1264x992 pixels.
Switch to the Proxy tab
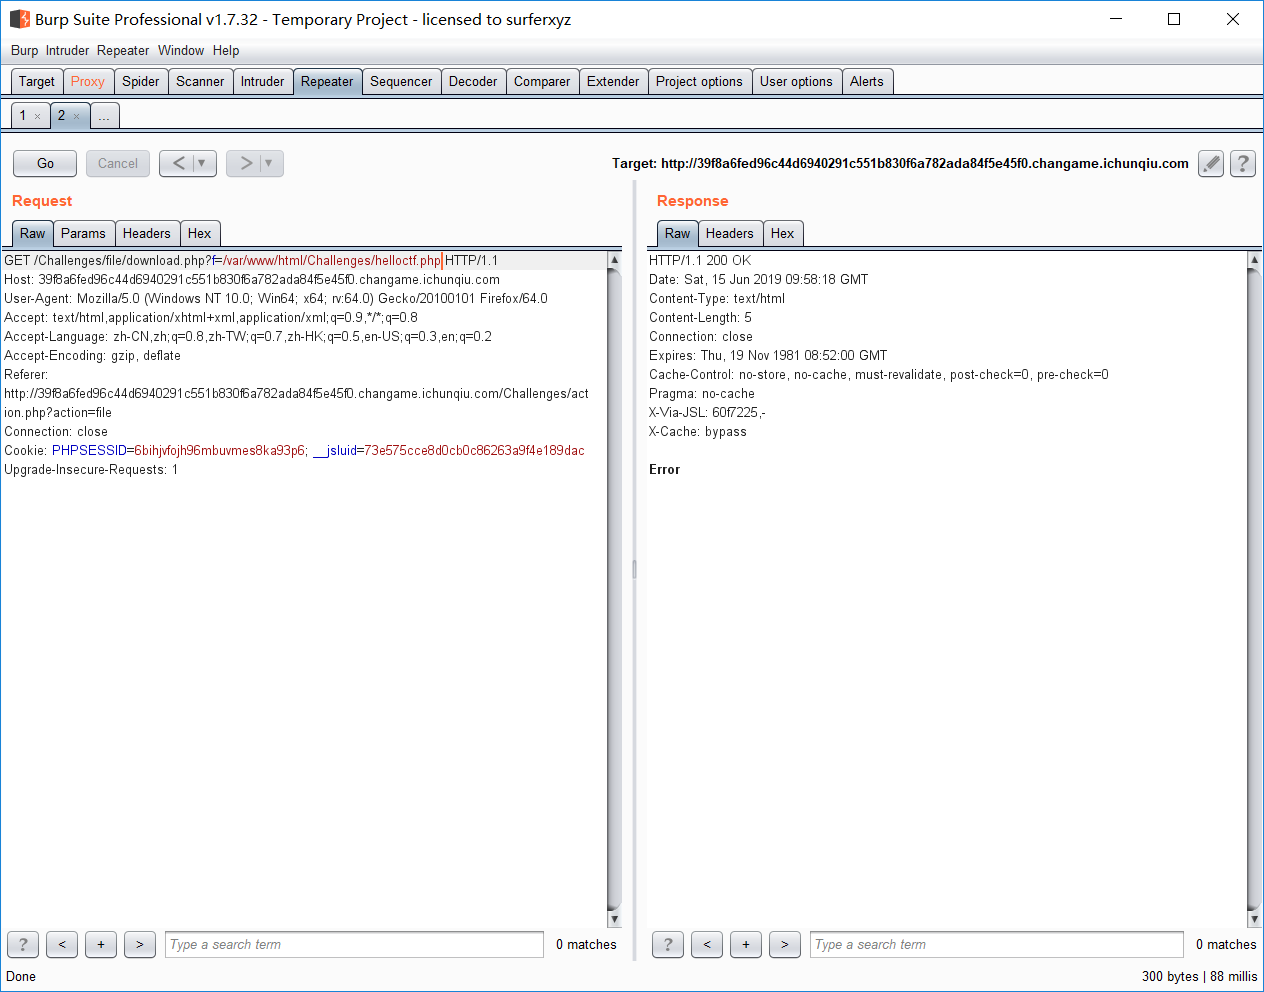[x=88, y=82]
